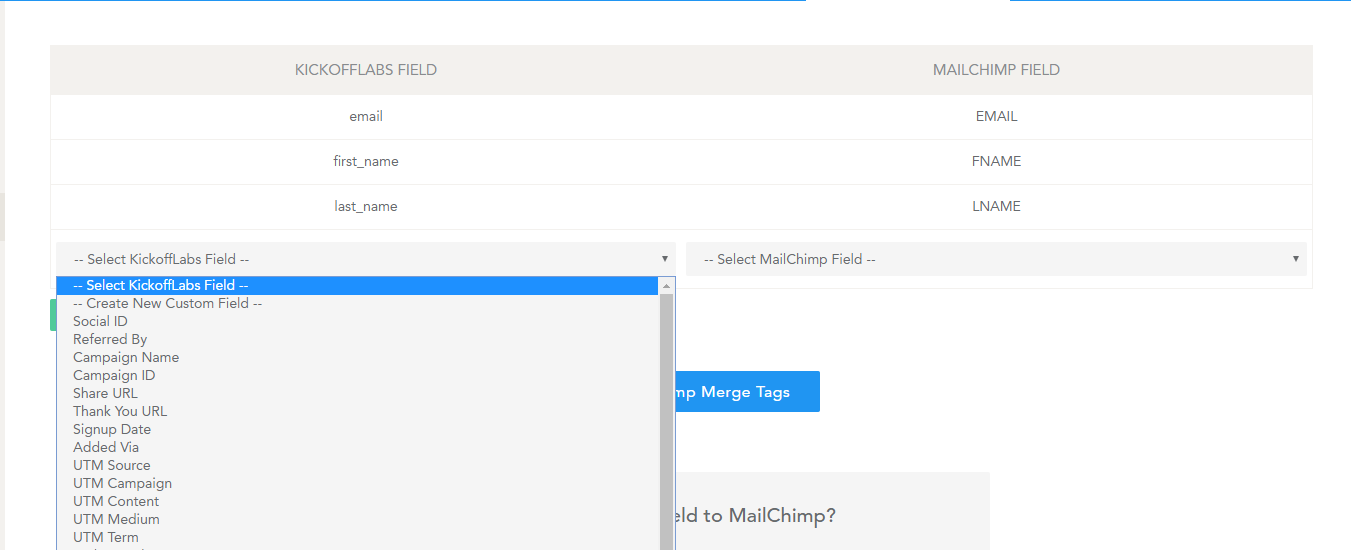Click the 'FNAME' cell
The height and width of the screenshot is (550, 1351).
pos(996,162)
